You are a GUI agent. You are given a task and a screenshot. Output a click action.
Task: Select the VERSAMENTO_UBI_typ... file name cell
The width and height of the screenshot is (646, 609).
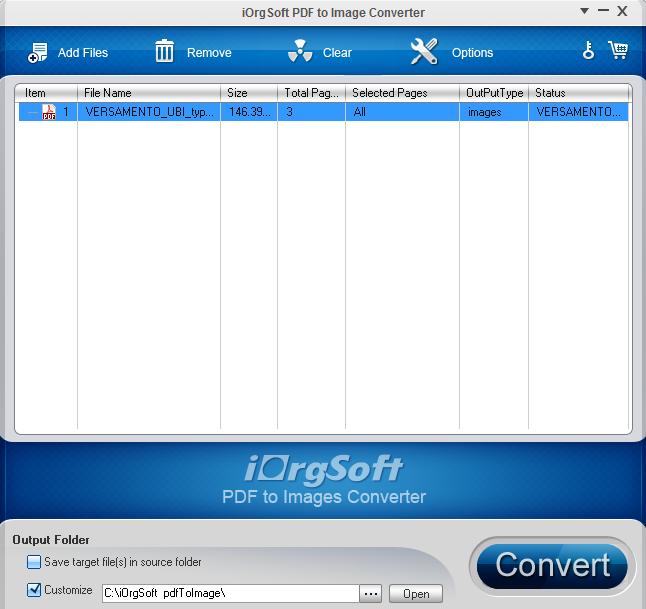tap(149, 112)
